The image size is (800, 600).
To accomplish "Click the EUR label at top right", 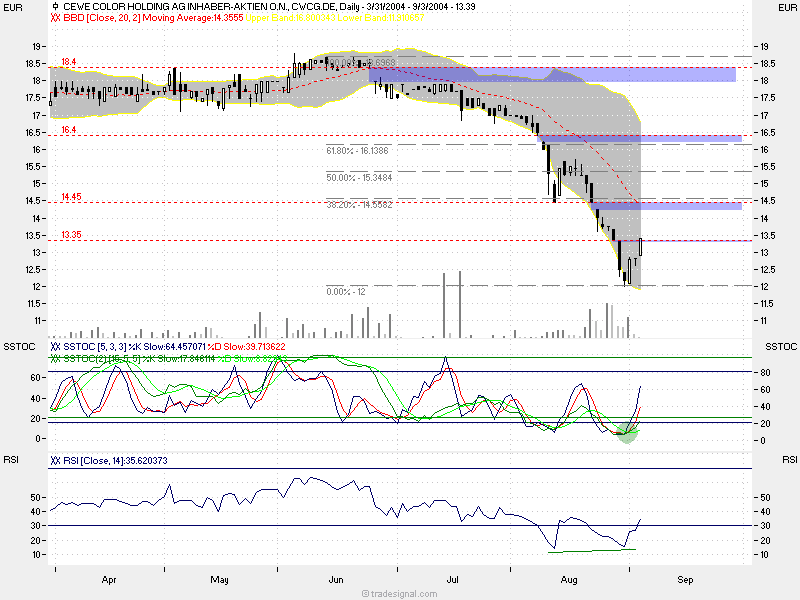I will coord(787,8).
